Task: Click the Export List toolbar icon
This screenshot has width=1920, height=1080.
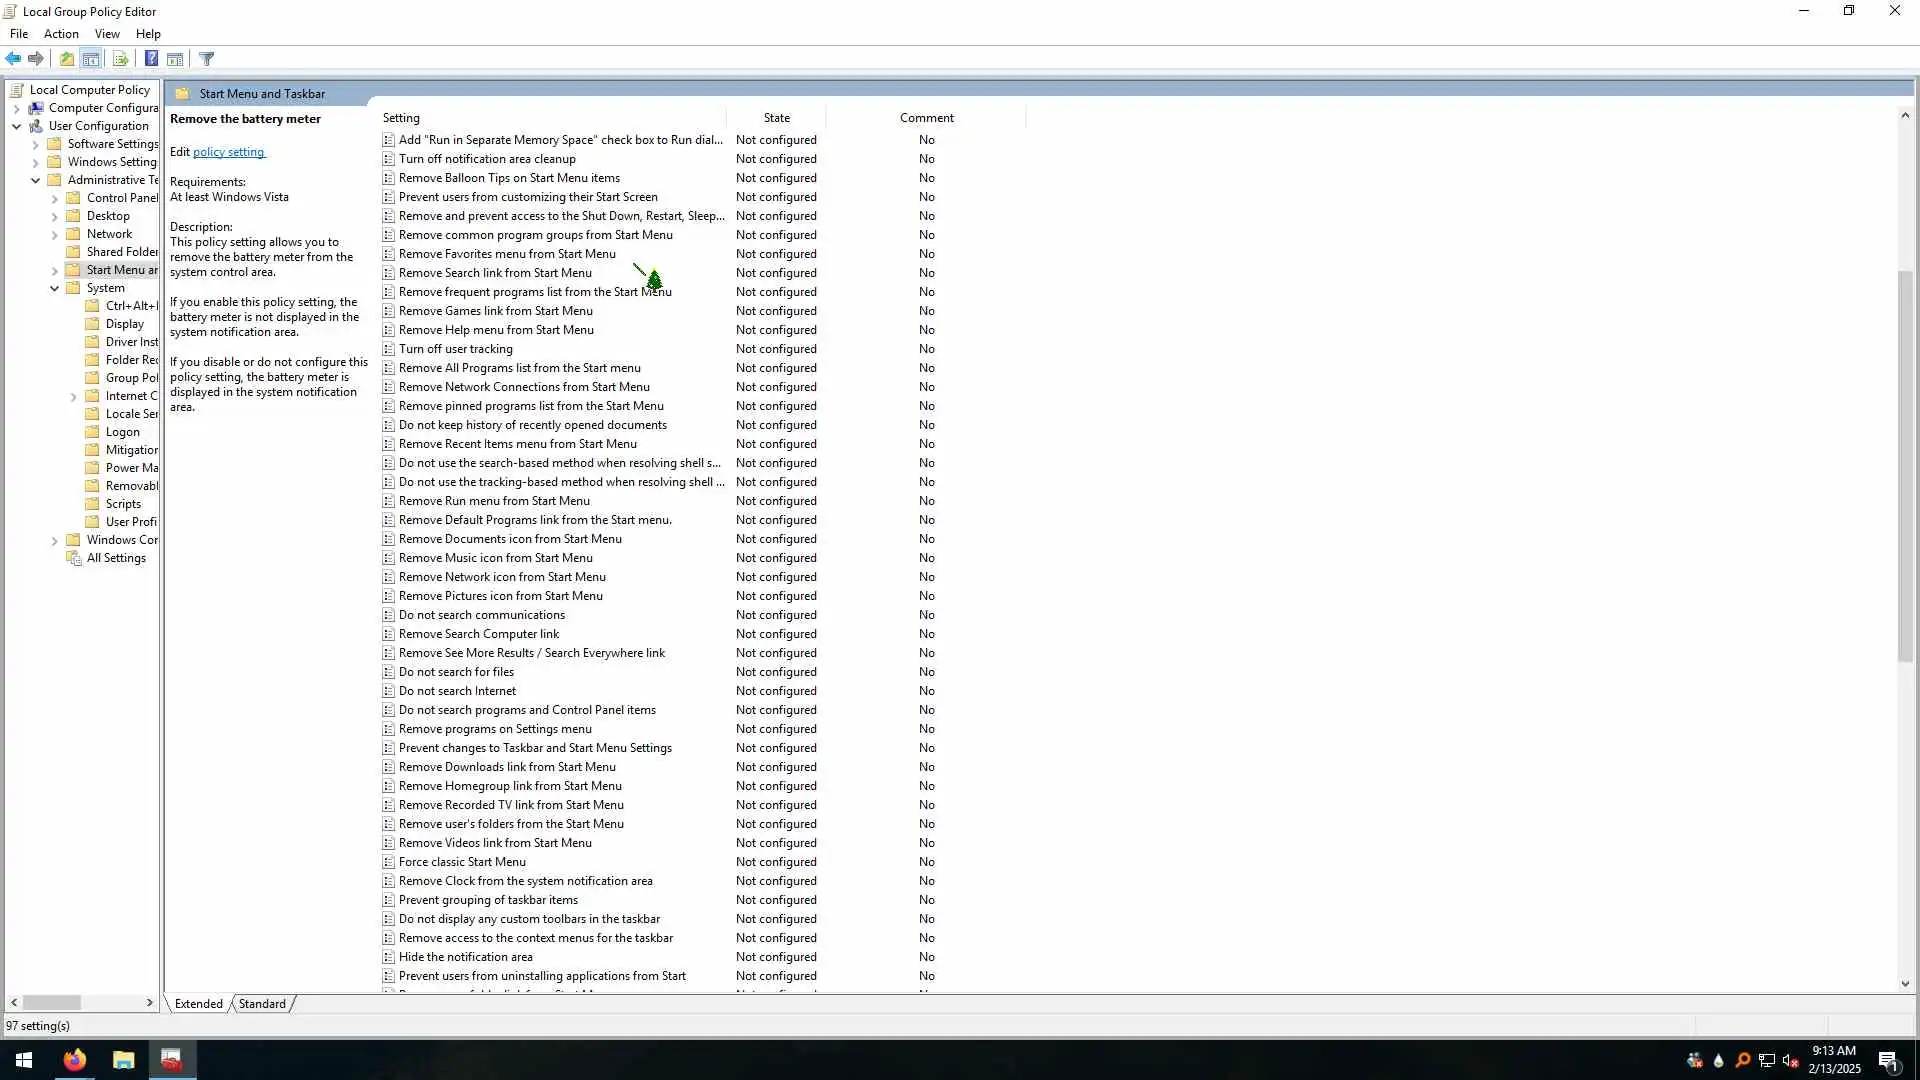Action: [121, 59]
